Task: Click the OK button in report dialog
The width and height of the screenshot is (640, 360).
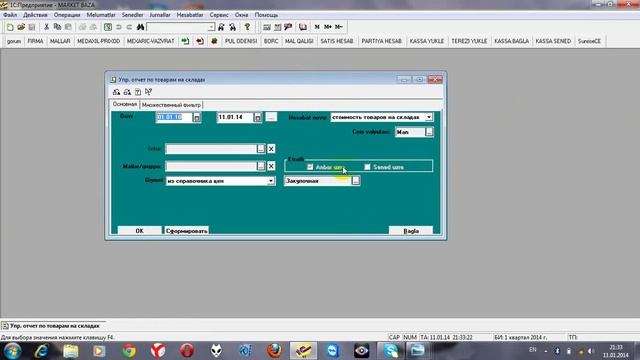Action: click(x=139, y=231)
